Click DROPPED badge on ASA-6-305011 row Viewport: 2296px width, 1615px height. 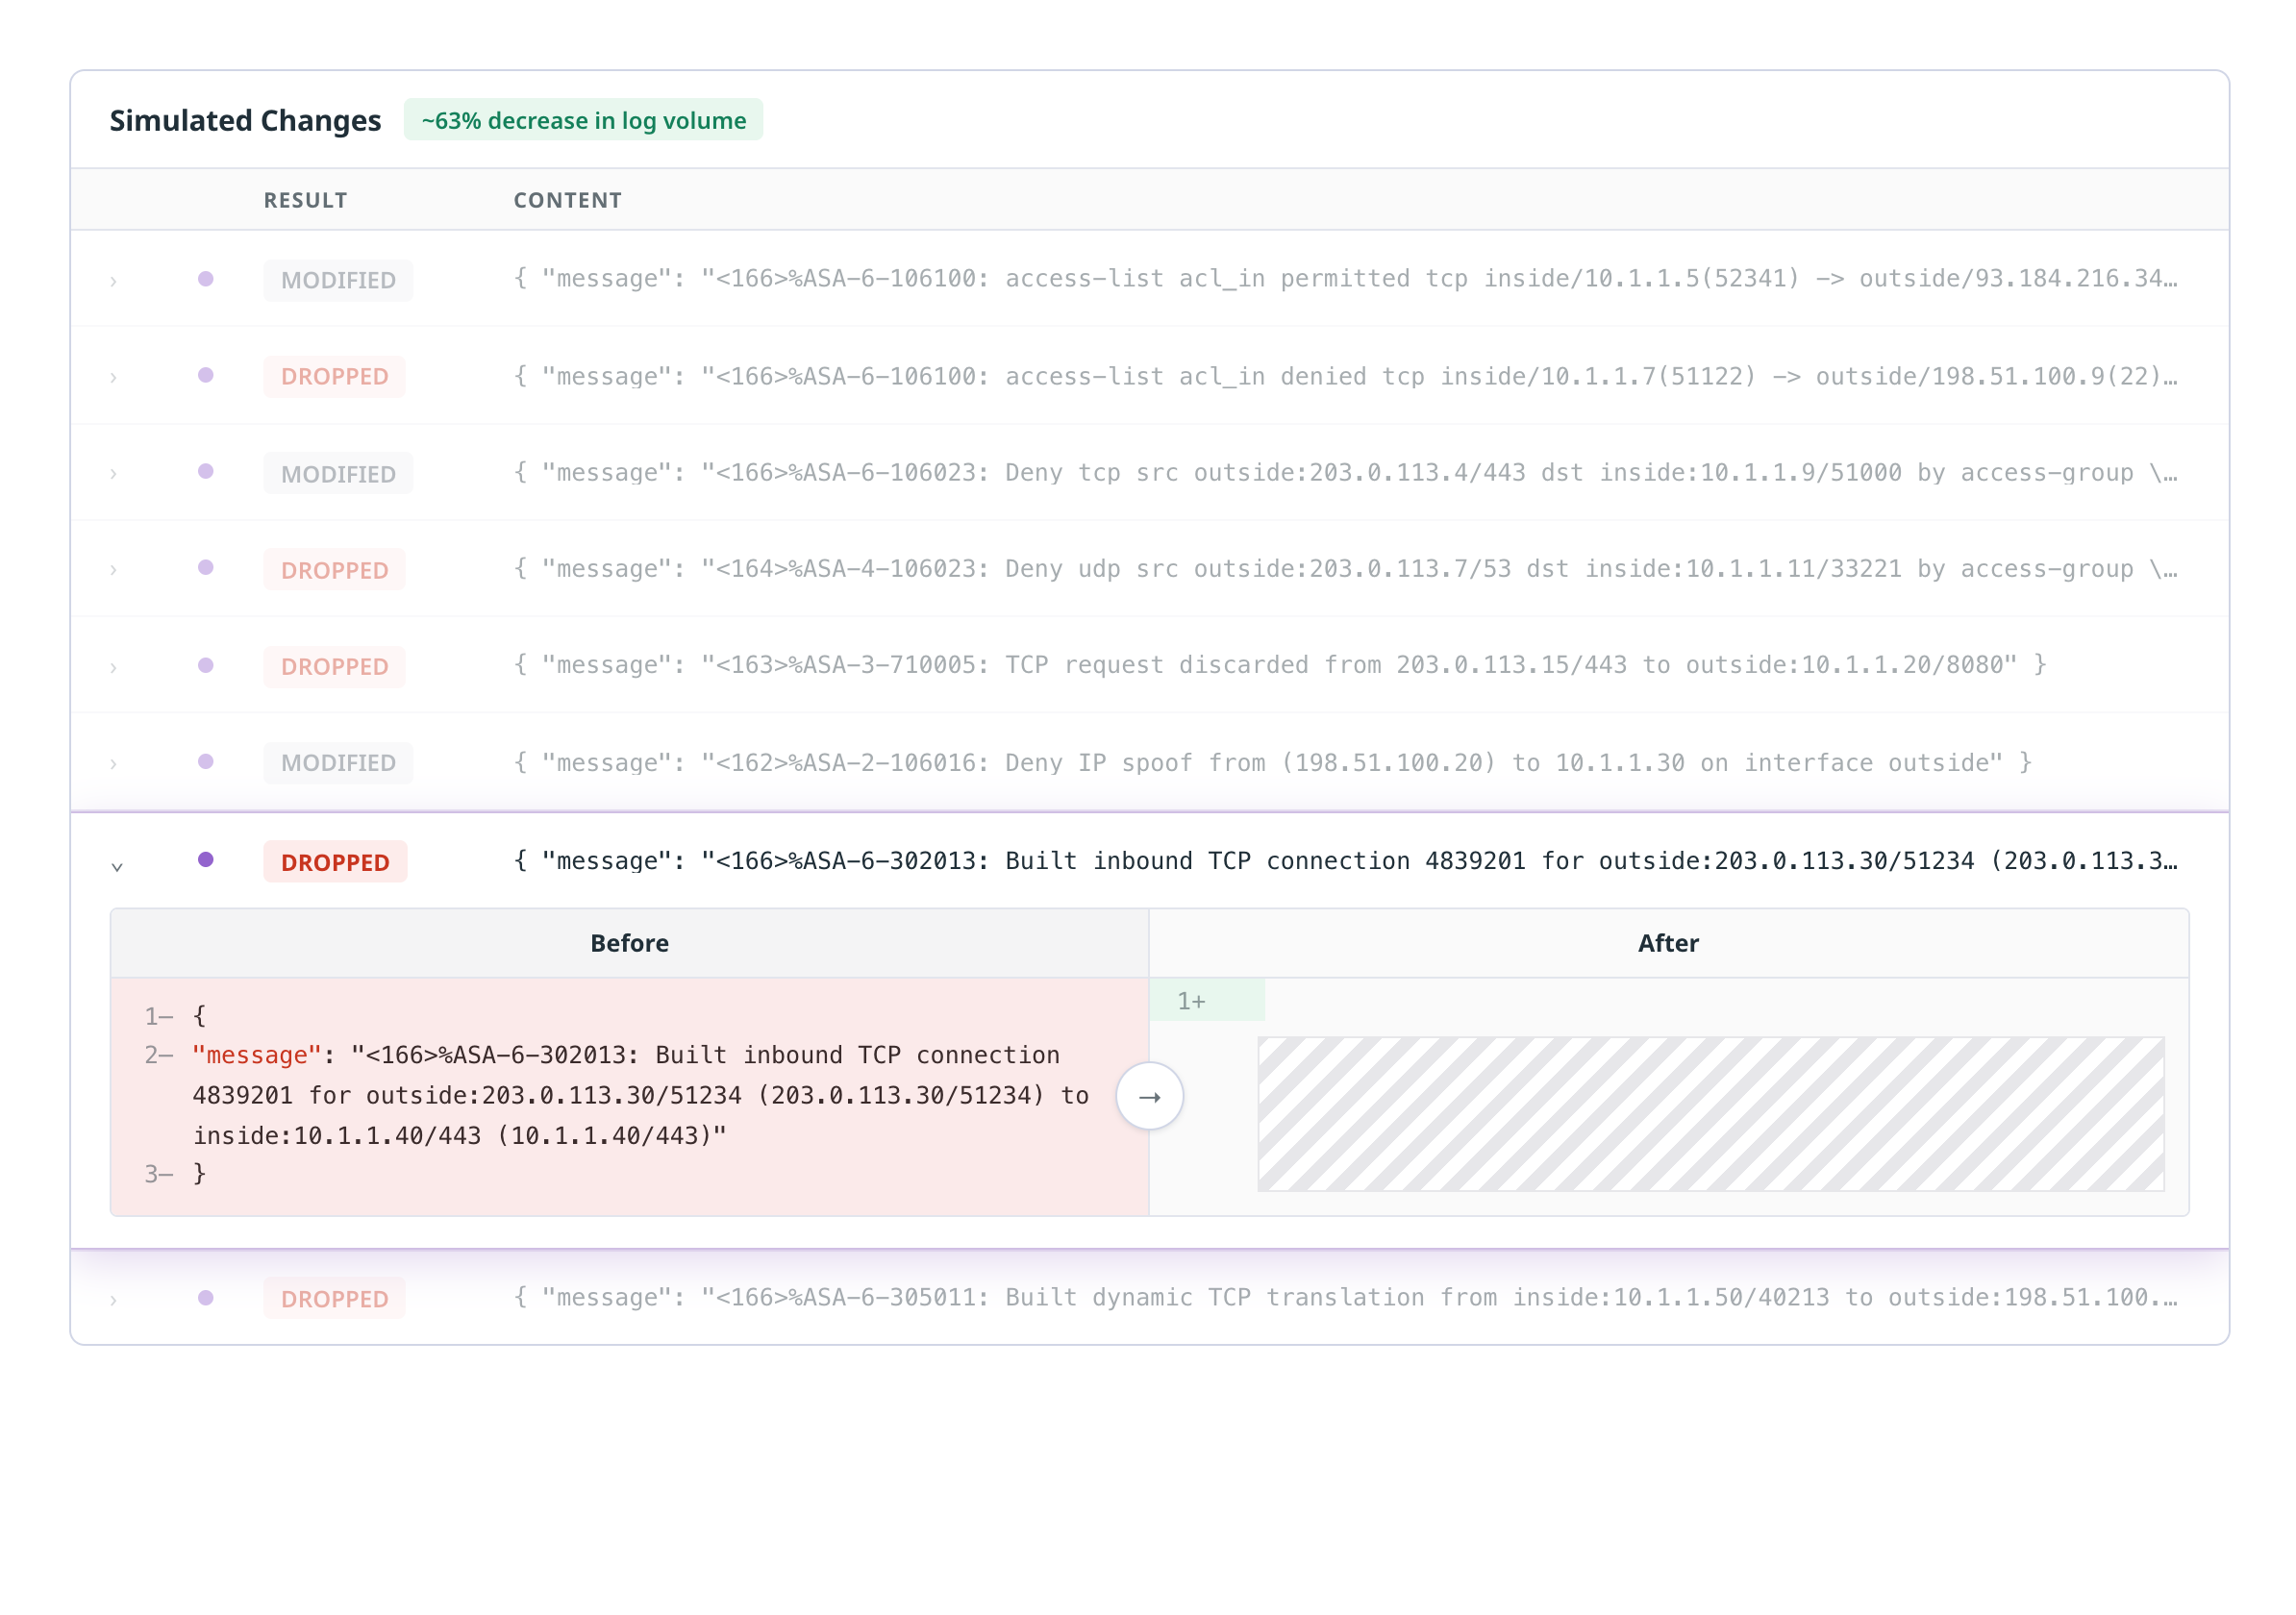click(334, 1299)
